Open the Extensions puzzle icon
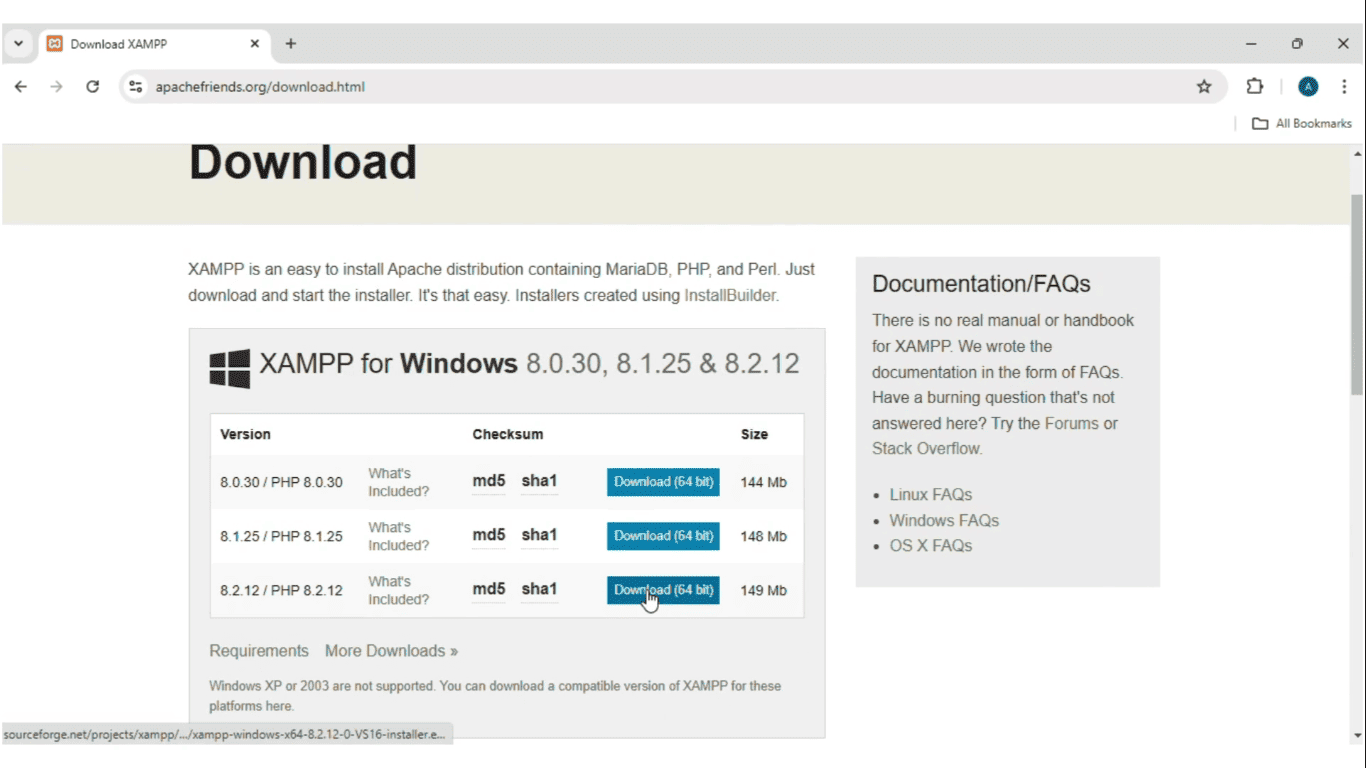The image size is (1366, 768). click(x=1255, y=87)
